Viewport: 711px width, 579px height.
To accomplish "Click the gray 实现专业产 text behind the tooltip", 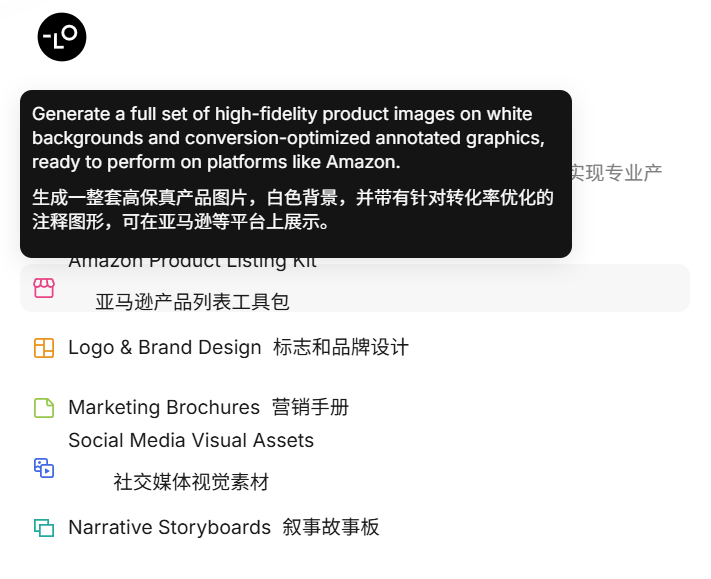I will 617,173.
